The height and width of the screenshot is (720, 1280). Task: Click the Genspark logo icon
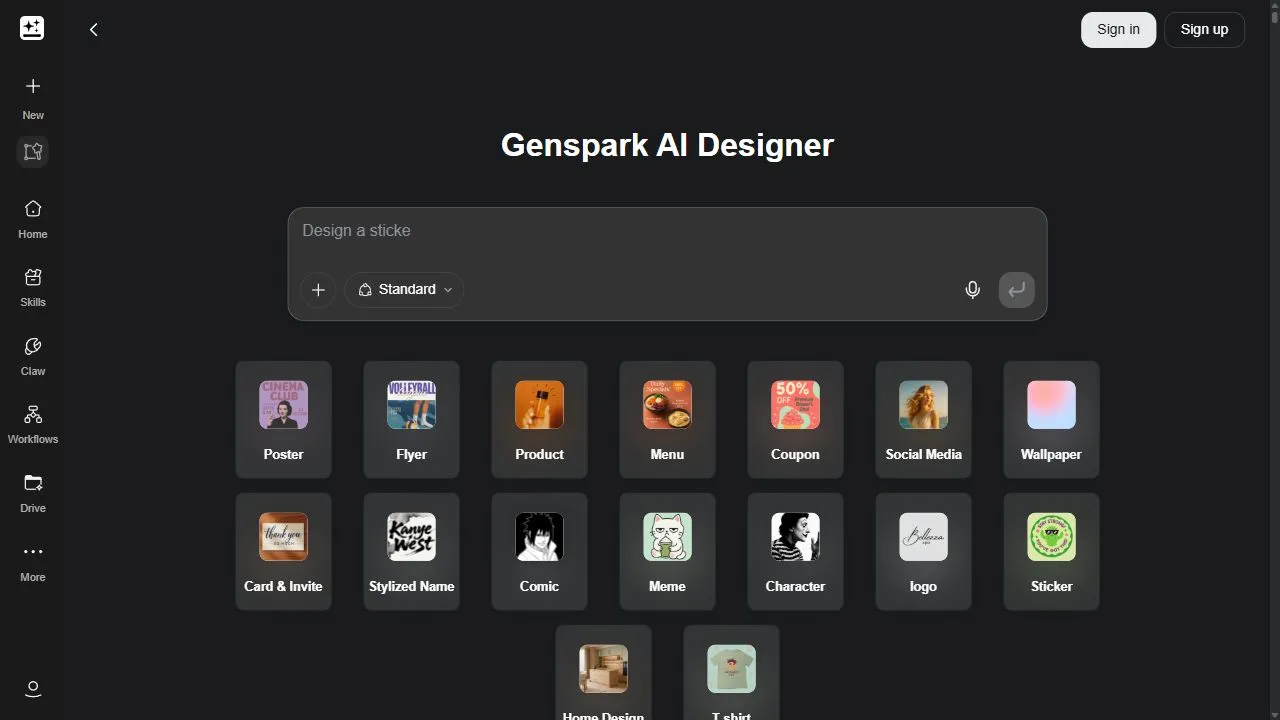click(x=32, y=29)
